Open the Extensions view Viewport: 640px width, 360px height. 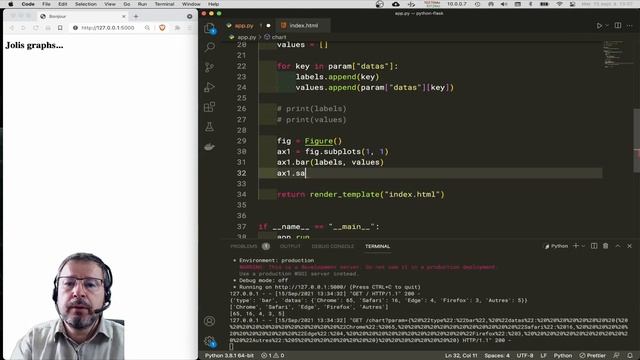coord(209,107)
